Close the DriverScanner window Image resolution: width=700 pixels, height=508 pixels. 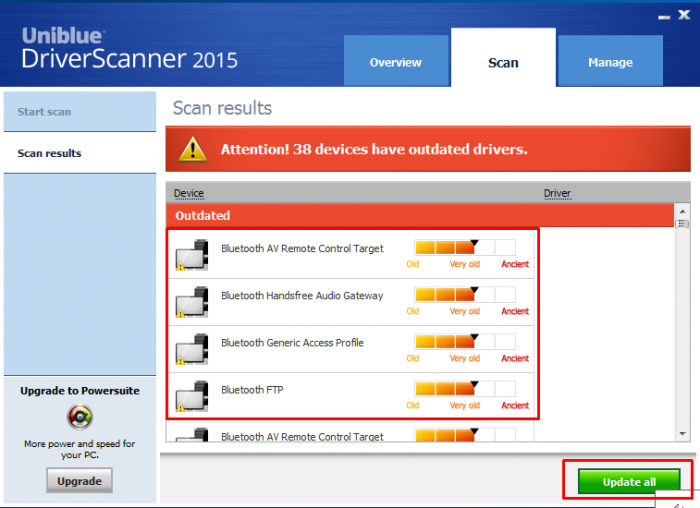pos(684,15)
